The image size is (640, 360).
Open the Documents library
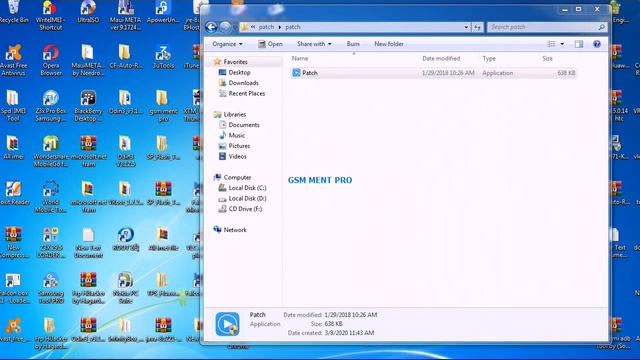(244, 125)
